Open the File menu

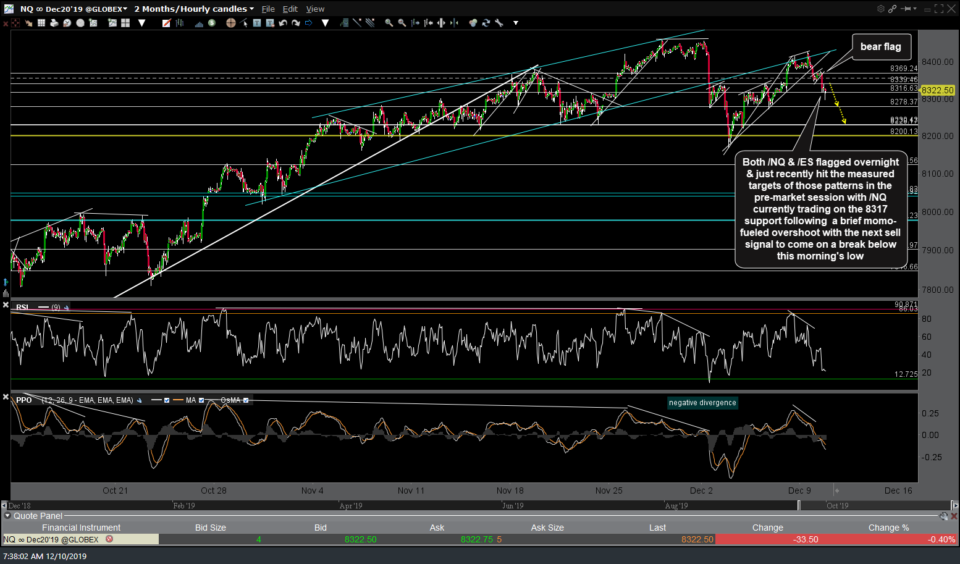(268, 9)
